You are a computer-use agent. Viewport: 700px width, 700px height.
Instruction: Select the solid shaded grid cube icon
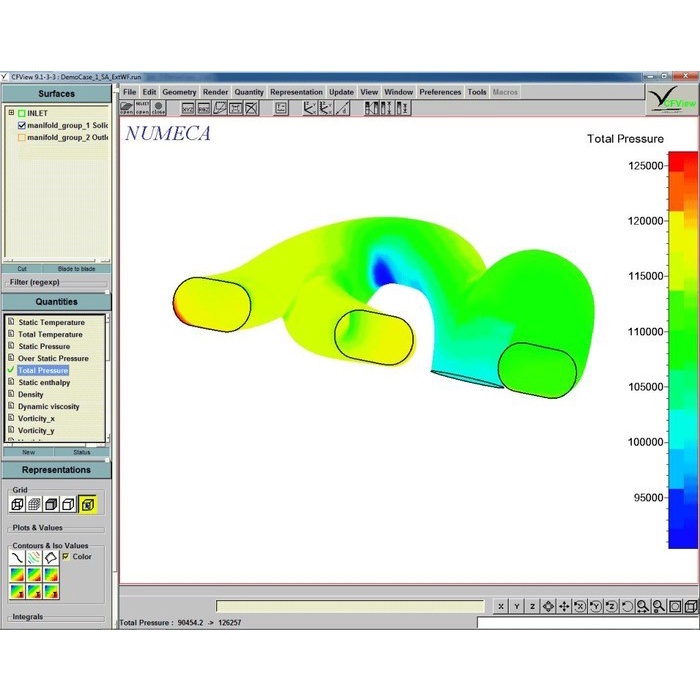point(50,504)
